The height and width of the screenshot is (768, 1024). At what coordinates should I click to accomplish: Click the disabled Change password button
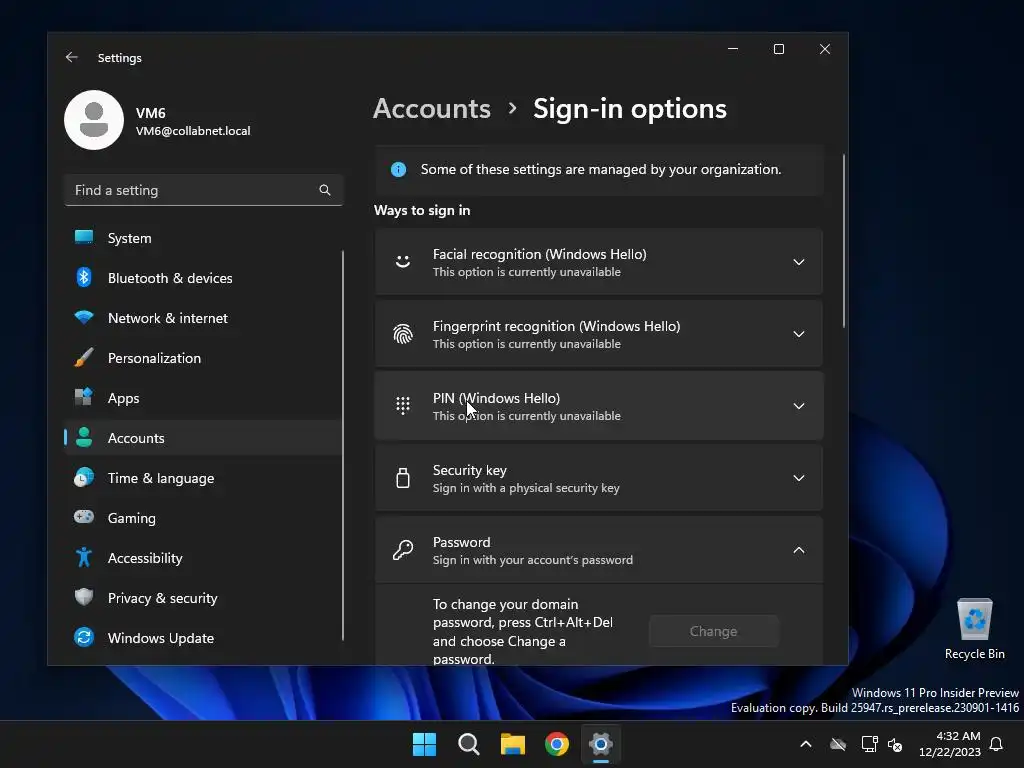pos(713,631)
